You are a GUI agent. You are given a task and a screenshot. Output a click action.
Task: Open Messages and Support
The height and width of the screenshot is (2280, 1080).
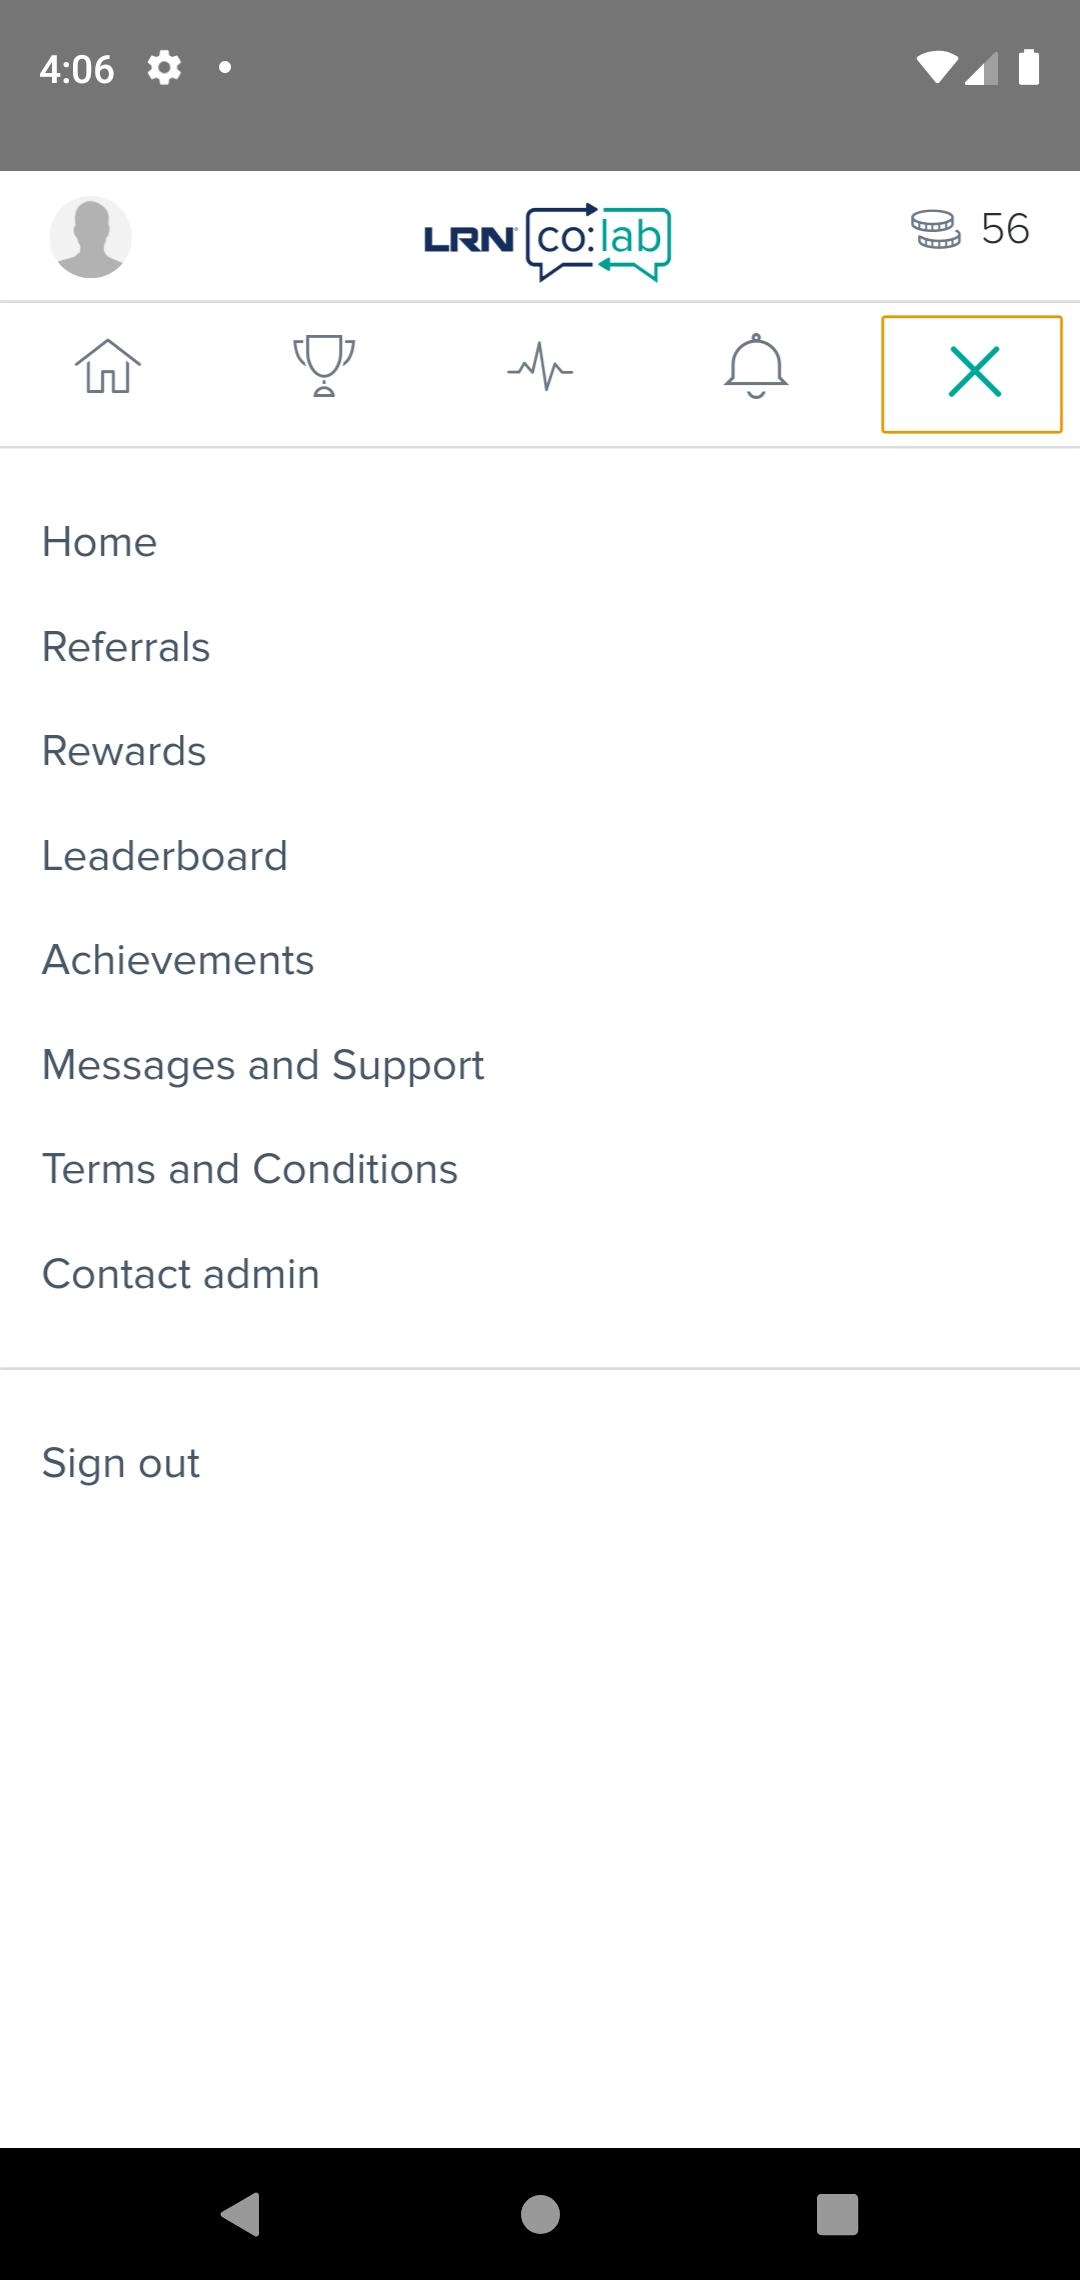pyautogui.click(x=263, y=1065)
